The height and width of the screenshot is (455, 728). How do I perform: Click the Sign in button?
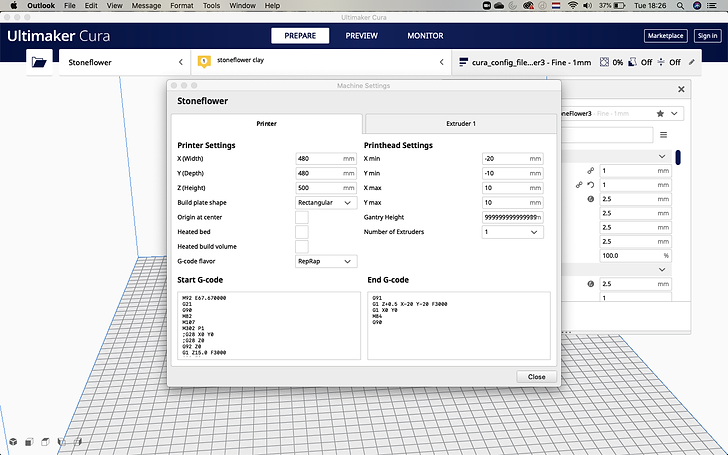pos(707,36)
